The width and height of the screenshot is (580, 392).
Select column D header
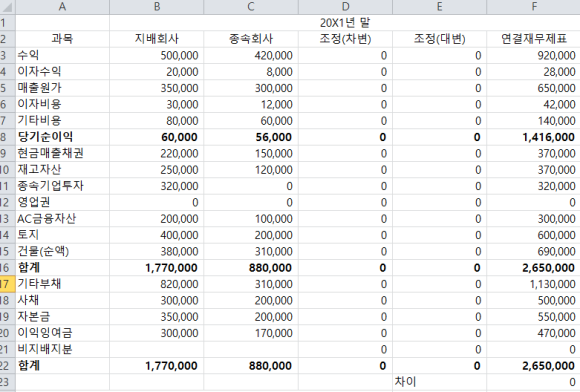(345, 7)
